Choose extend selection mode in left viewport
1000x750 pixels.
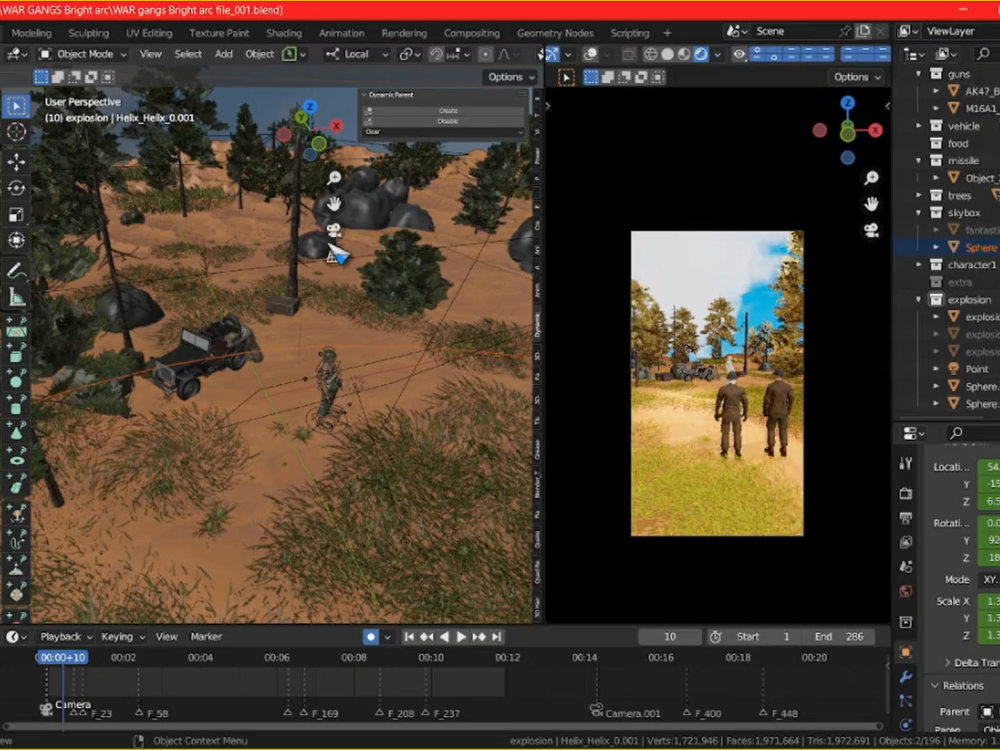57,77
